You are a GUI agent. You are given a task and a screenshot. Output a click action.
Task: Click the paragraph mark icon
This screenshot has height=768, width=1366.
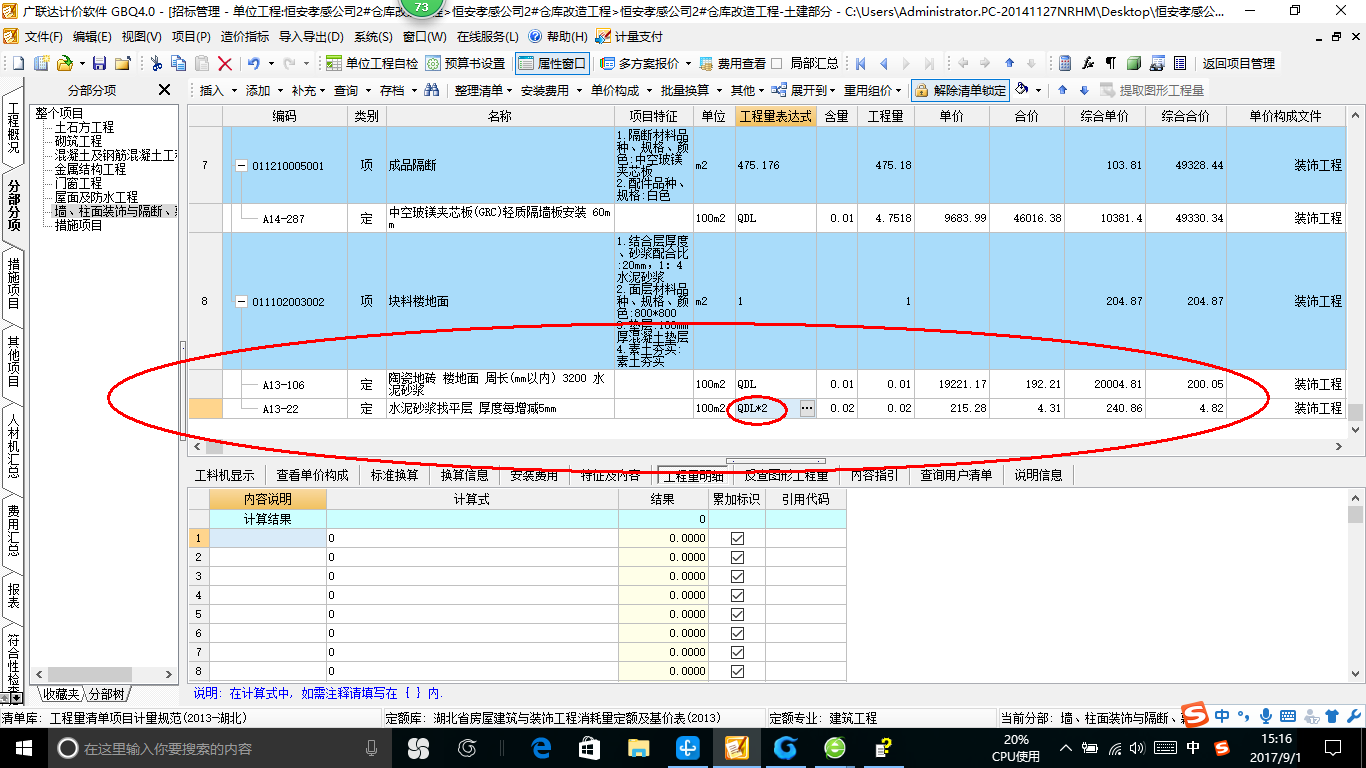click(1110, 63)
